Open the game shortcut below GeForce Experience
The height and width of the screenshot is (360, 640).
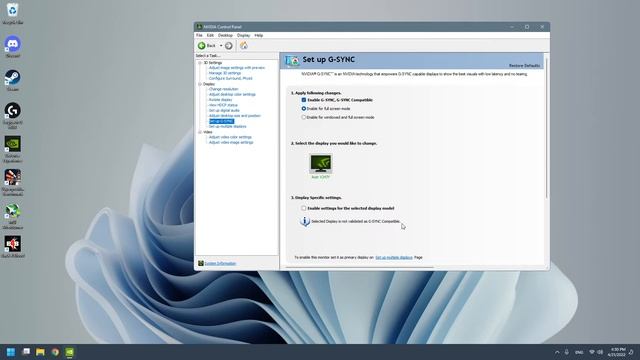pos(13,178)
